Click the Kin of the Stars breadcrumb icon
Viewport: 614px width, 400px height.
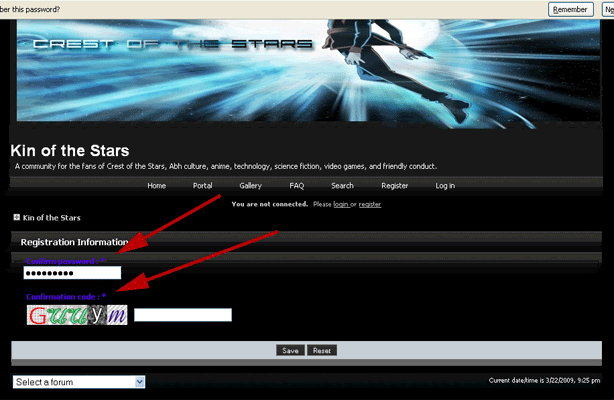click(x=16, y=217)
